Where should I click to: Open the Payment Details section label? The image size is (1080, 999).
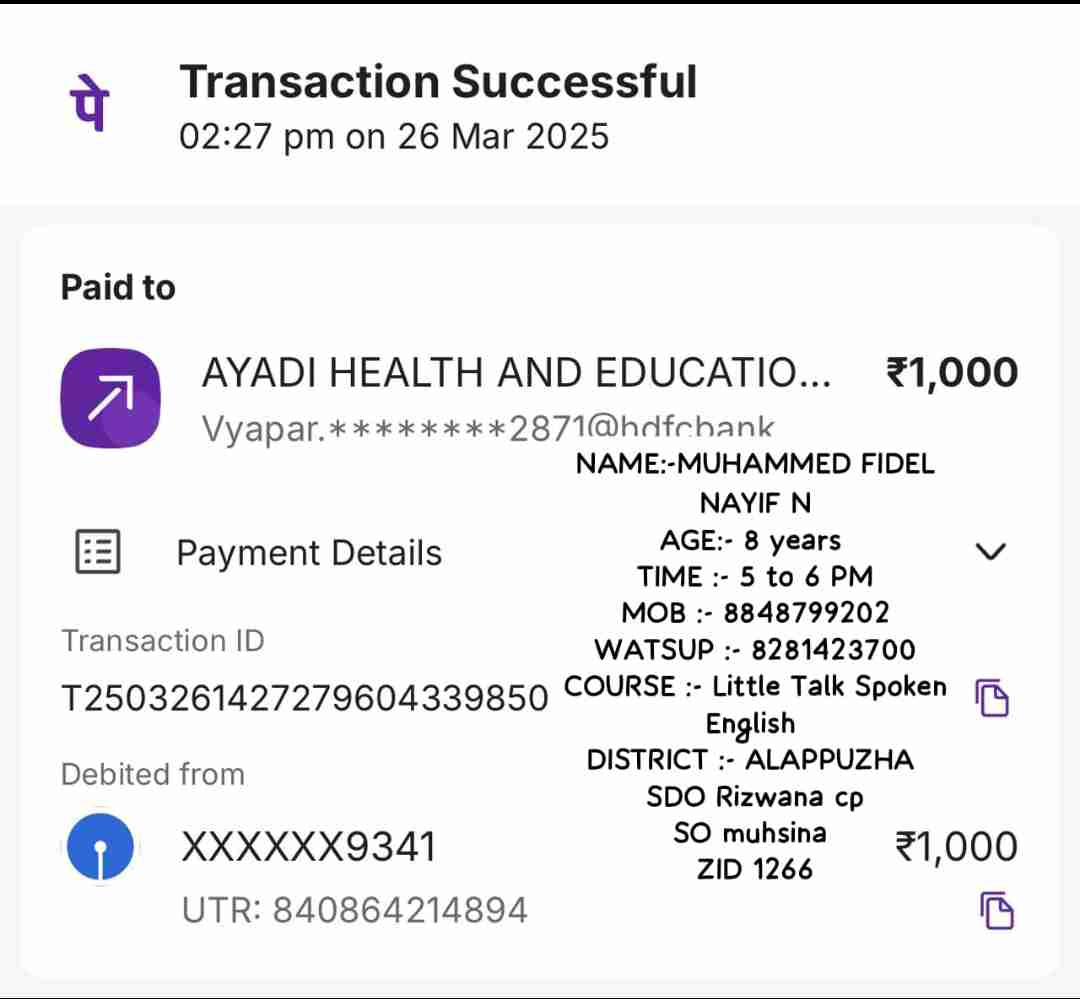coord(309,553)
